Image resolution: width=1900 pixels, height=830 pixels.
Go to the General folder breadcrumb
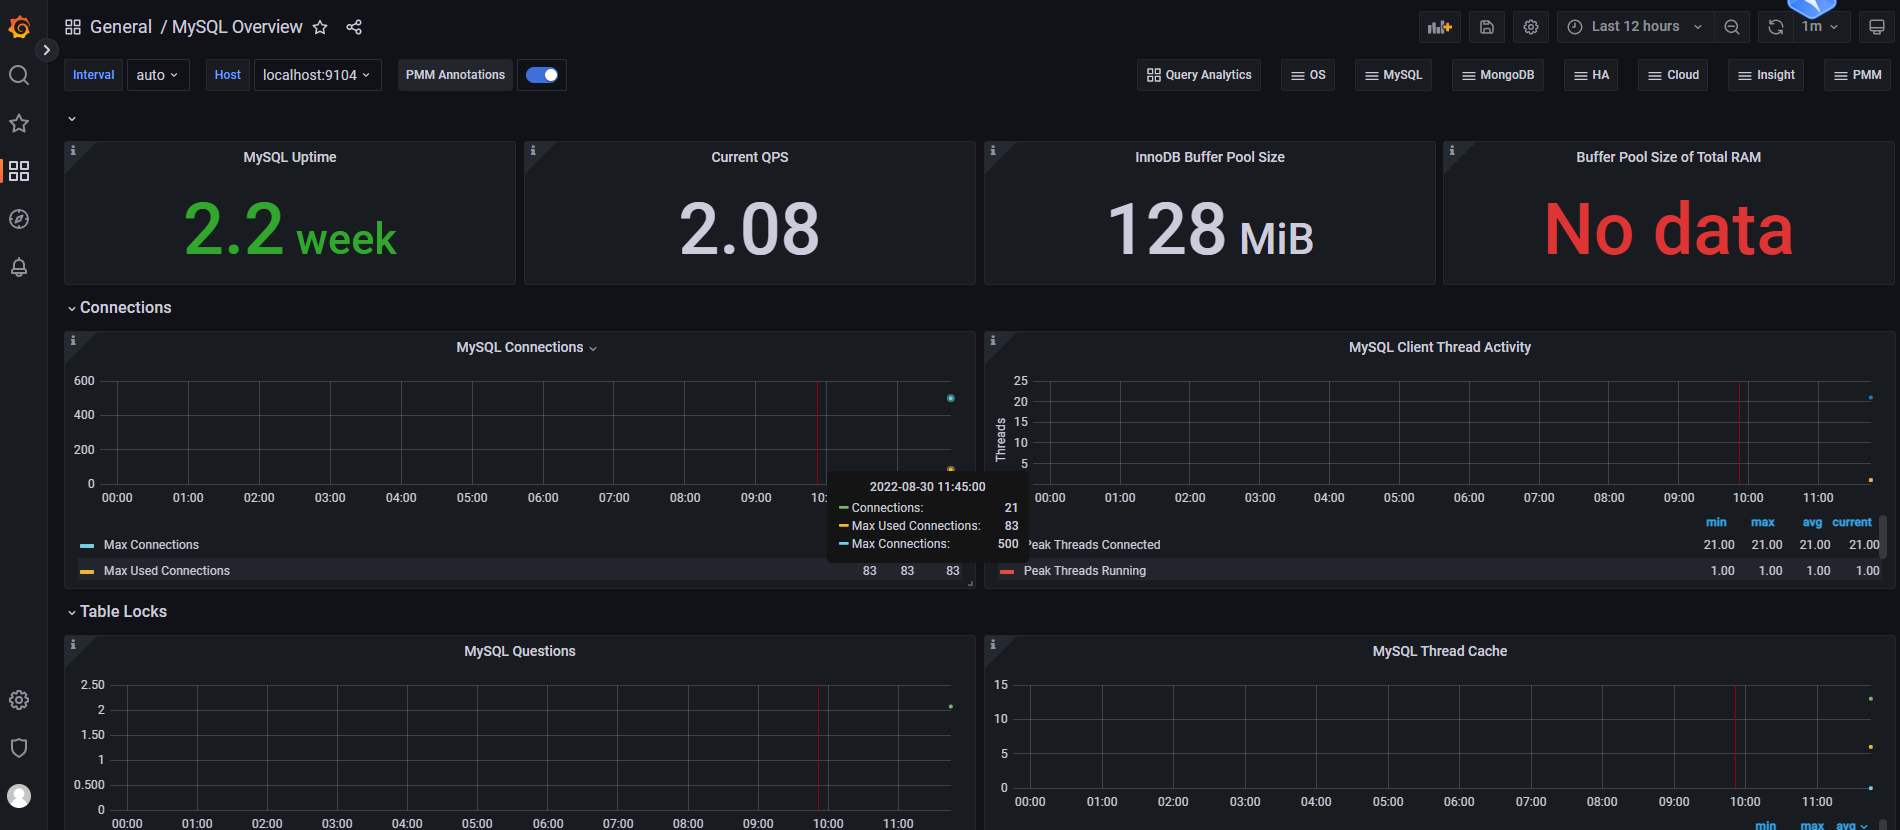pos(121,27)
